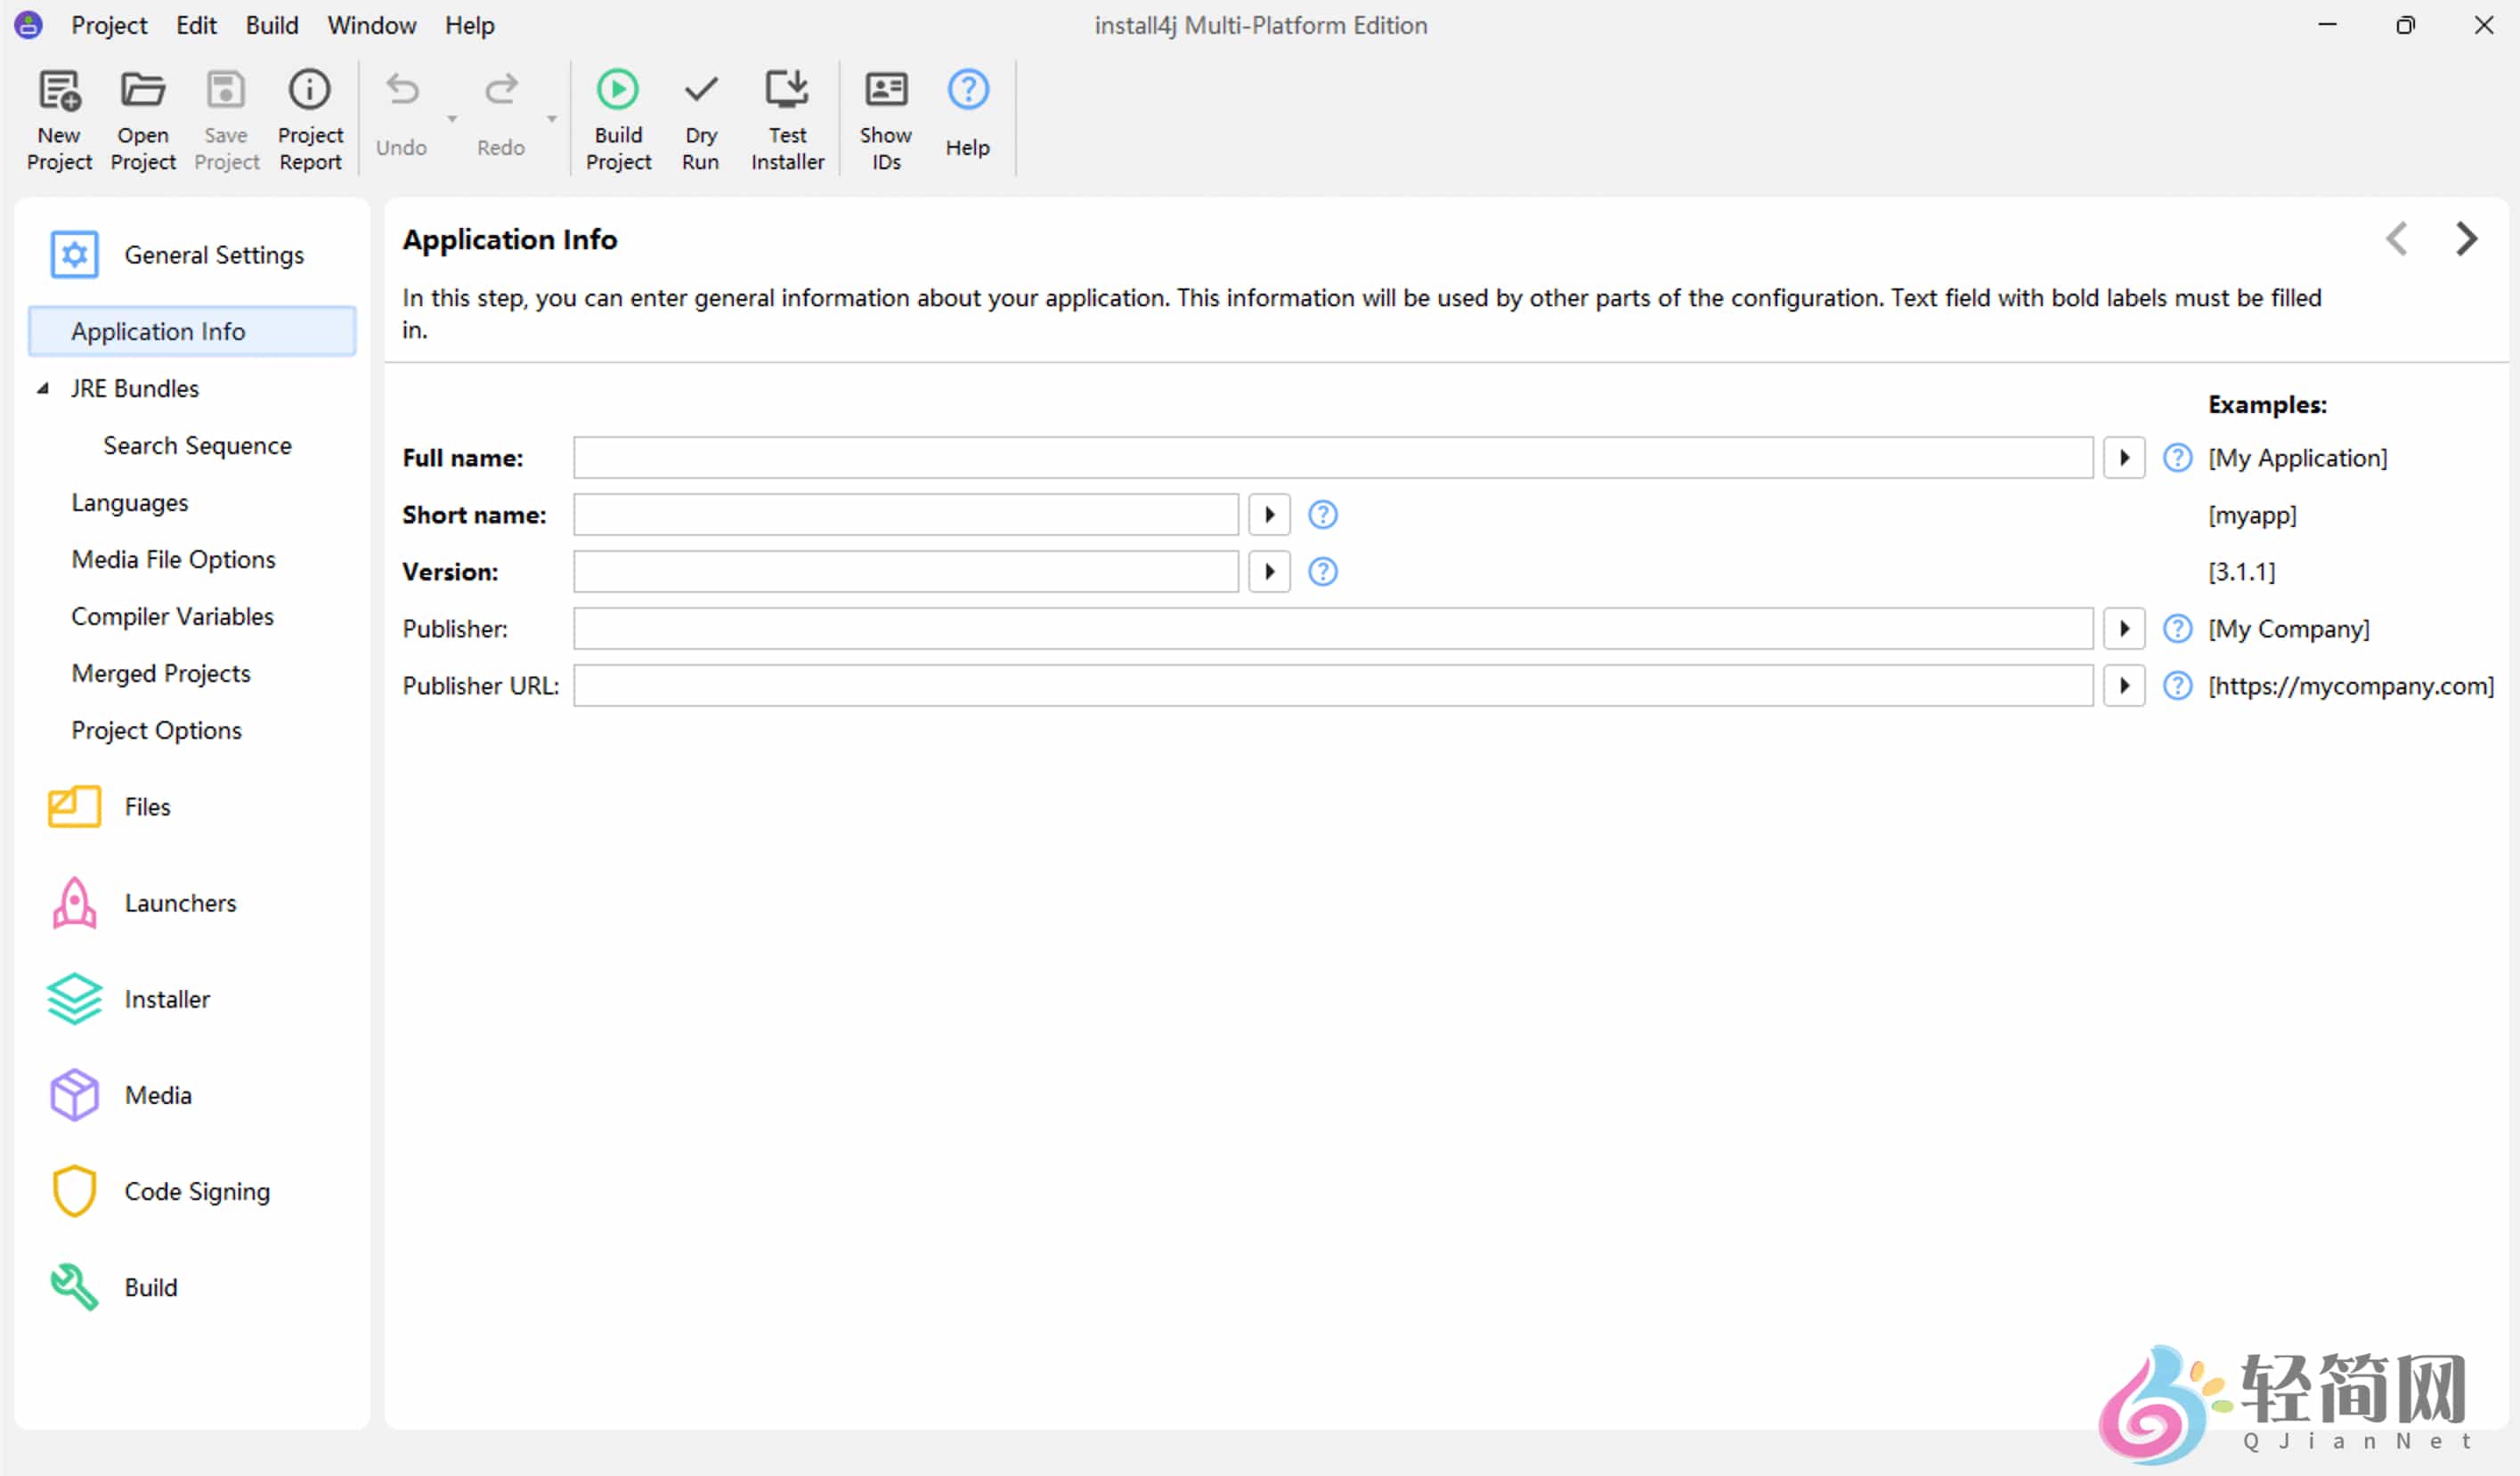
Task: Run a Dry Run
Action: [700, 118]
